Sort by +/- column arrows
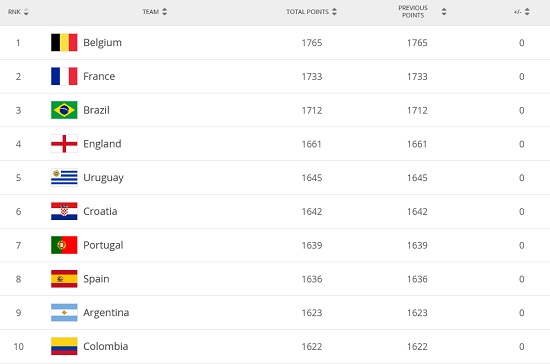The height and width of the screenshot is (364, 550). (527, 12)
